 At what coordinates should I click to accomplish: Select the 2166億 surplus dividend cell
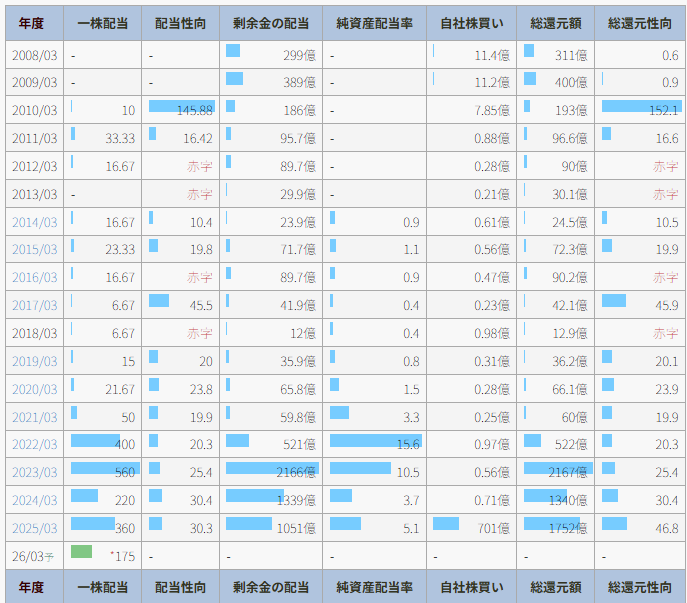point(270,472)
